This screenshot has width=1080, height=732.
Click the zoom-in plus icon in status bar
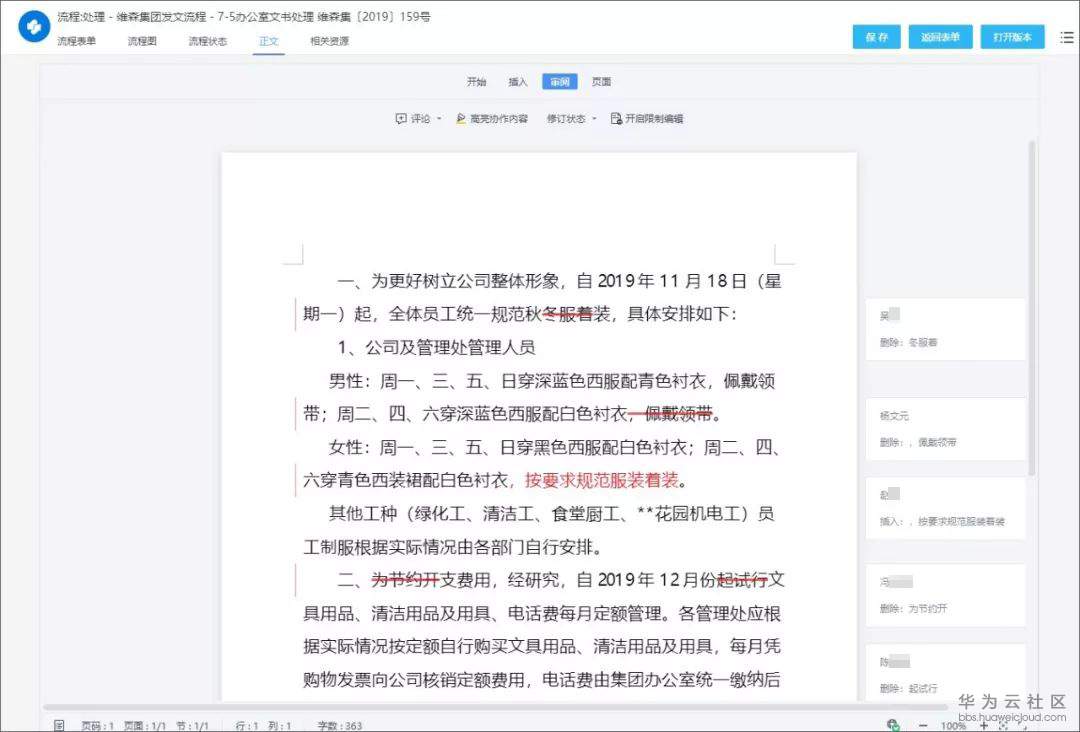985,723
